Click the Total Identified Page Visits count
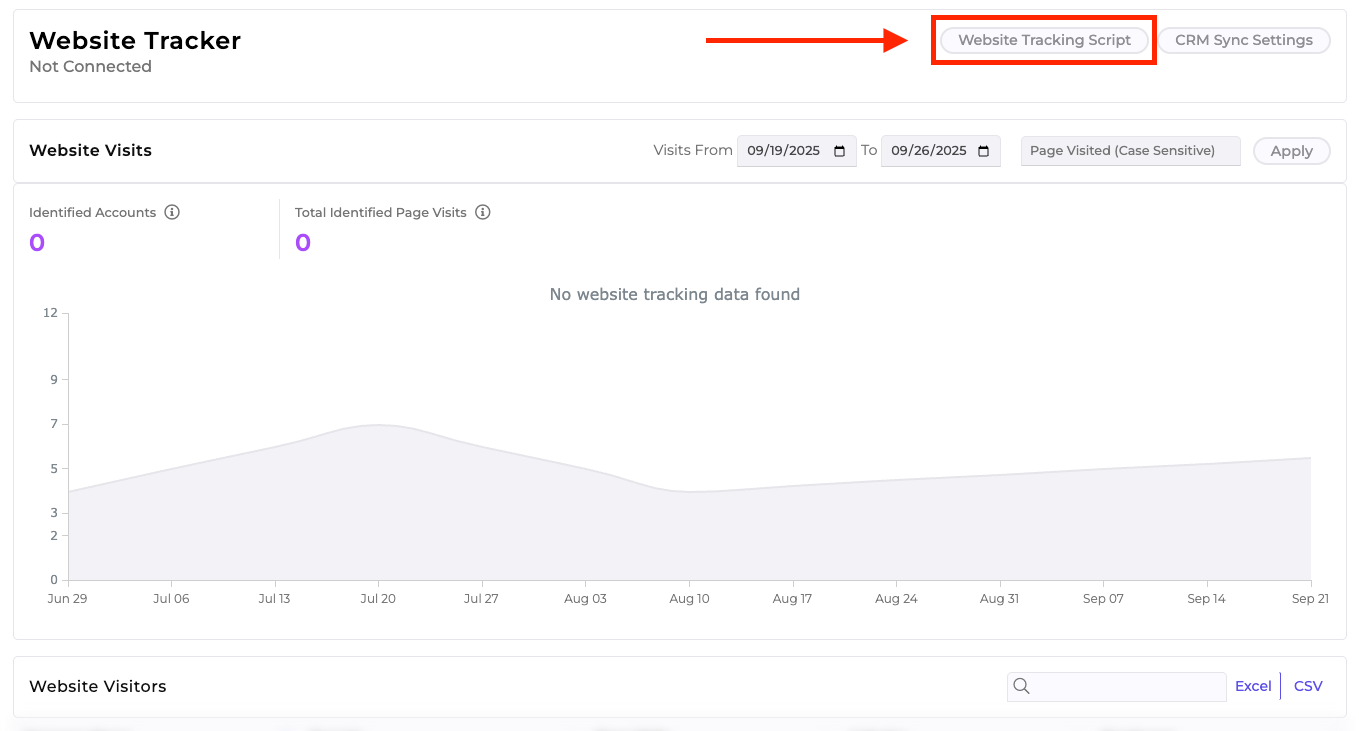Screen dimensions: 1359x731 click(x=303, y=243)
